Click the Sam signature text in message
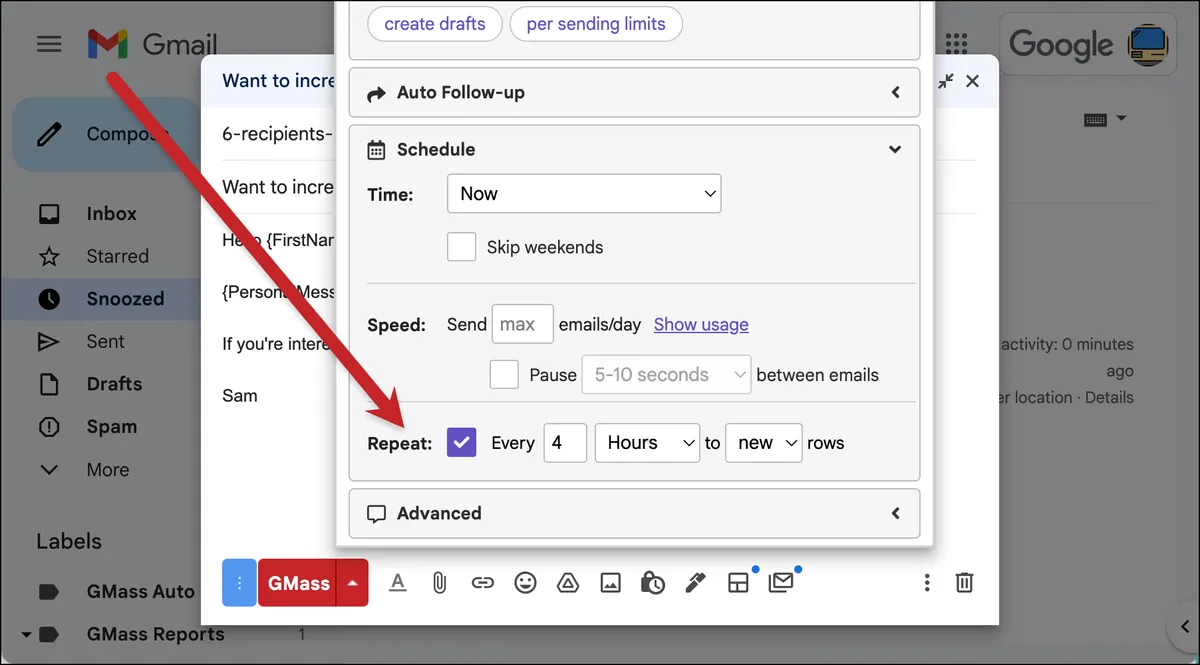The width and height of the screenshot is (1200, 665). pyautogui.click(x=240, y=396)
